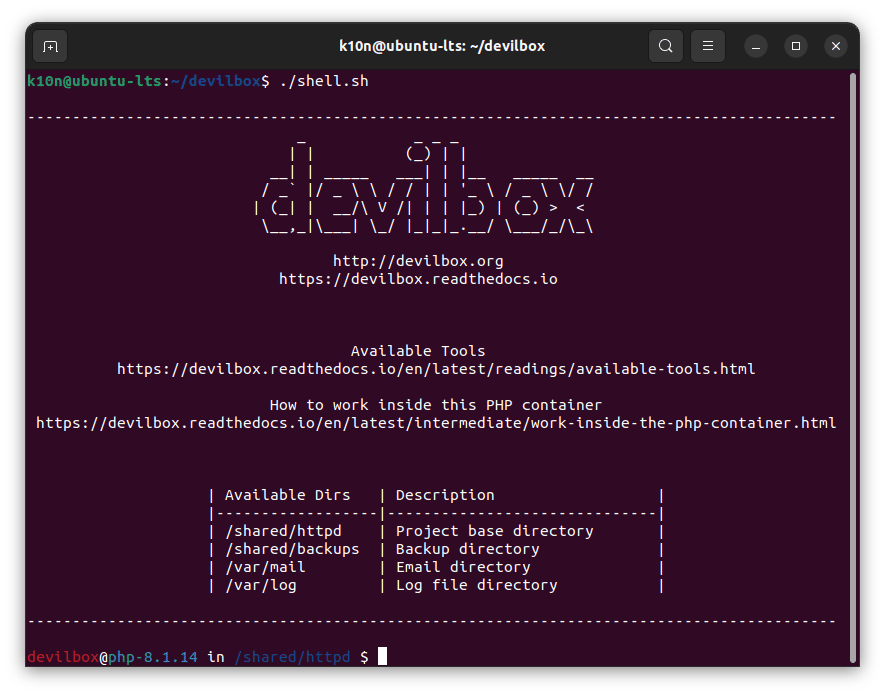Click the /var/log directory entry
The height and width of the screenshot is (695, 885).
pyautogui.click(x=261, y=585)
